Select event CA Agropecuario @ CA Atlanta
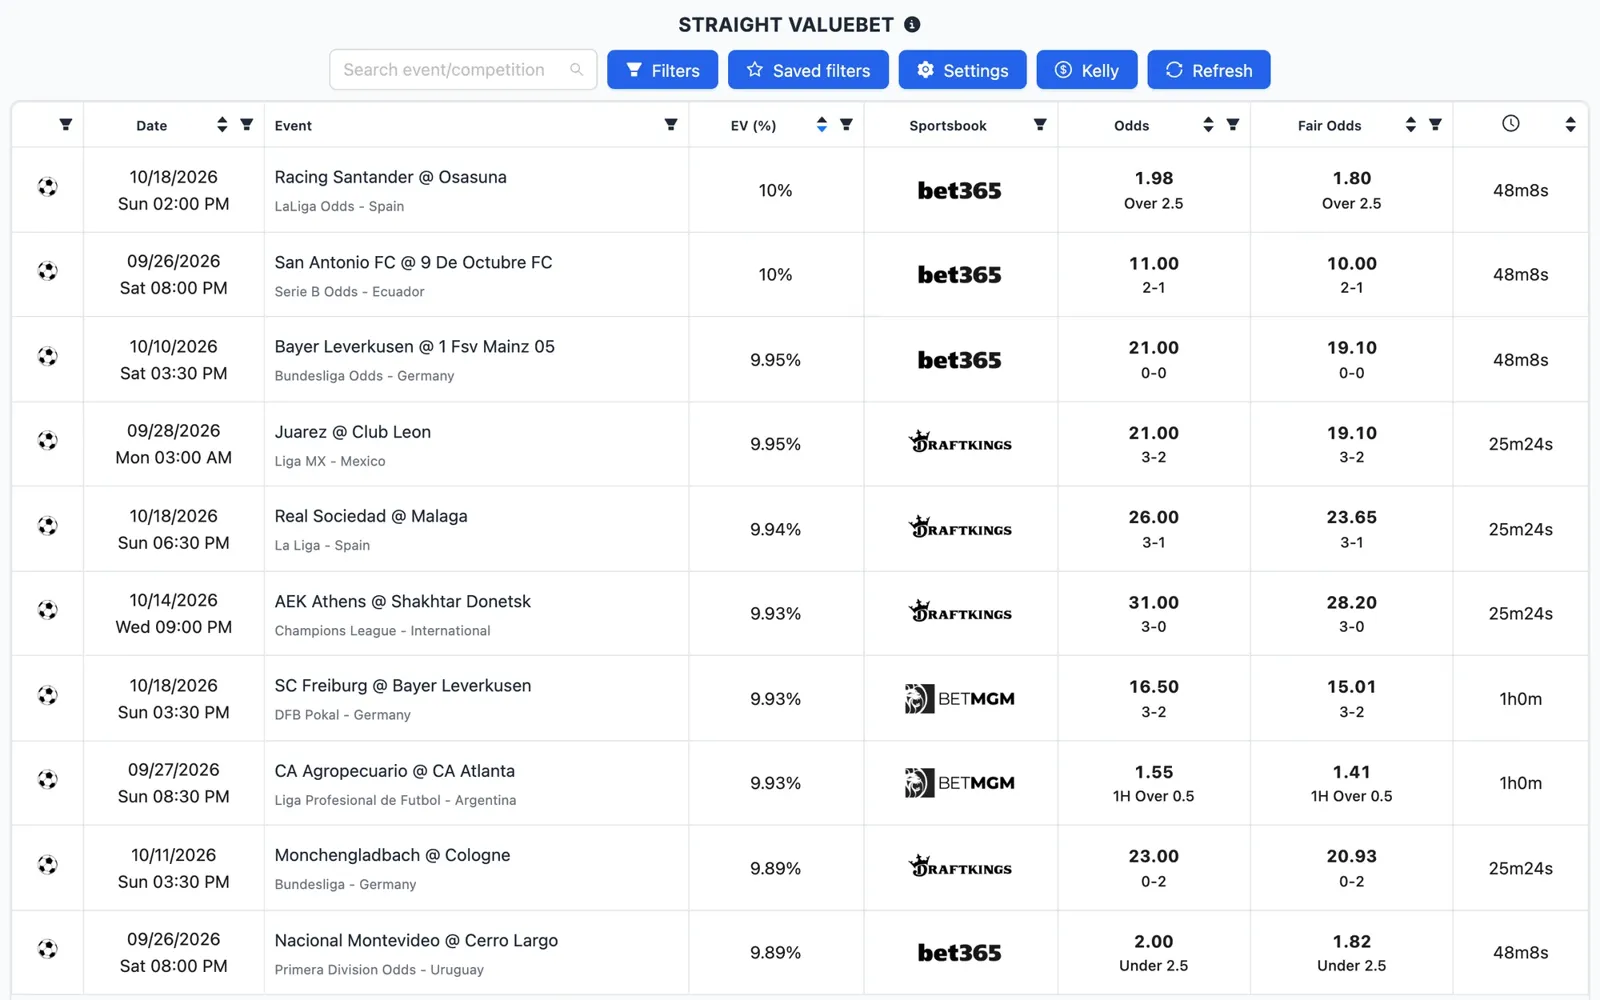Viewport: 1600px width, 1000px height. click(394, 771)
